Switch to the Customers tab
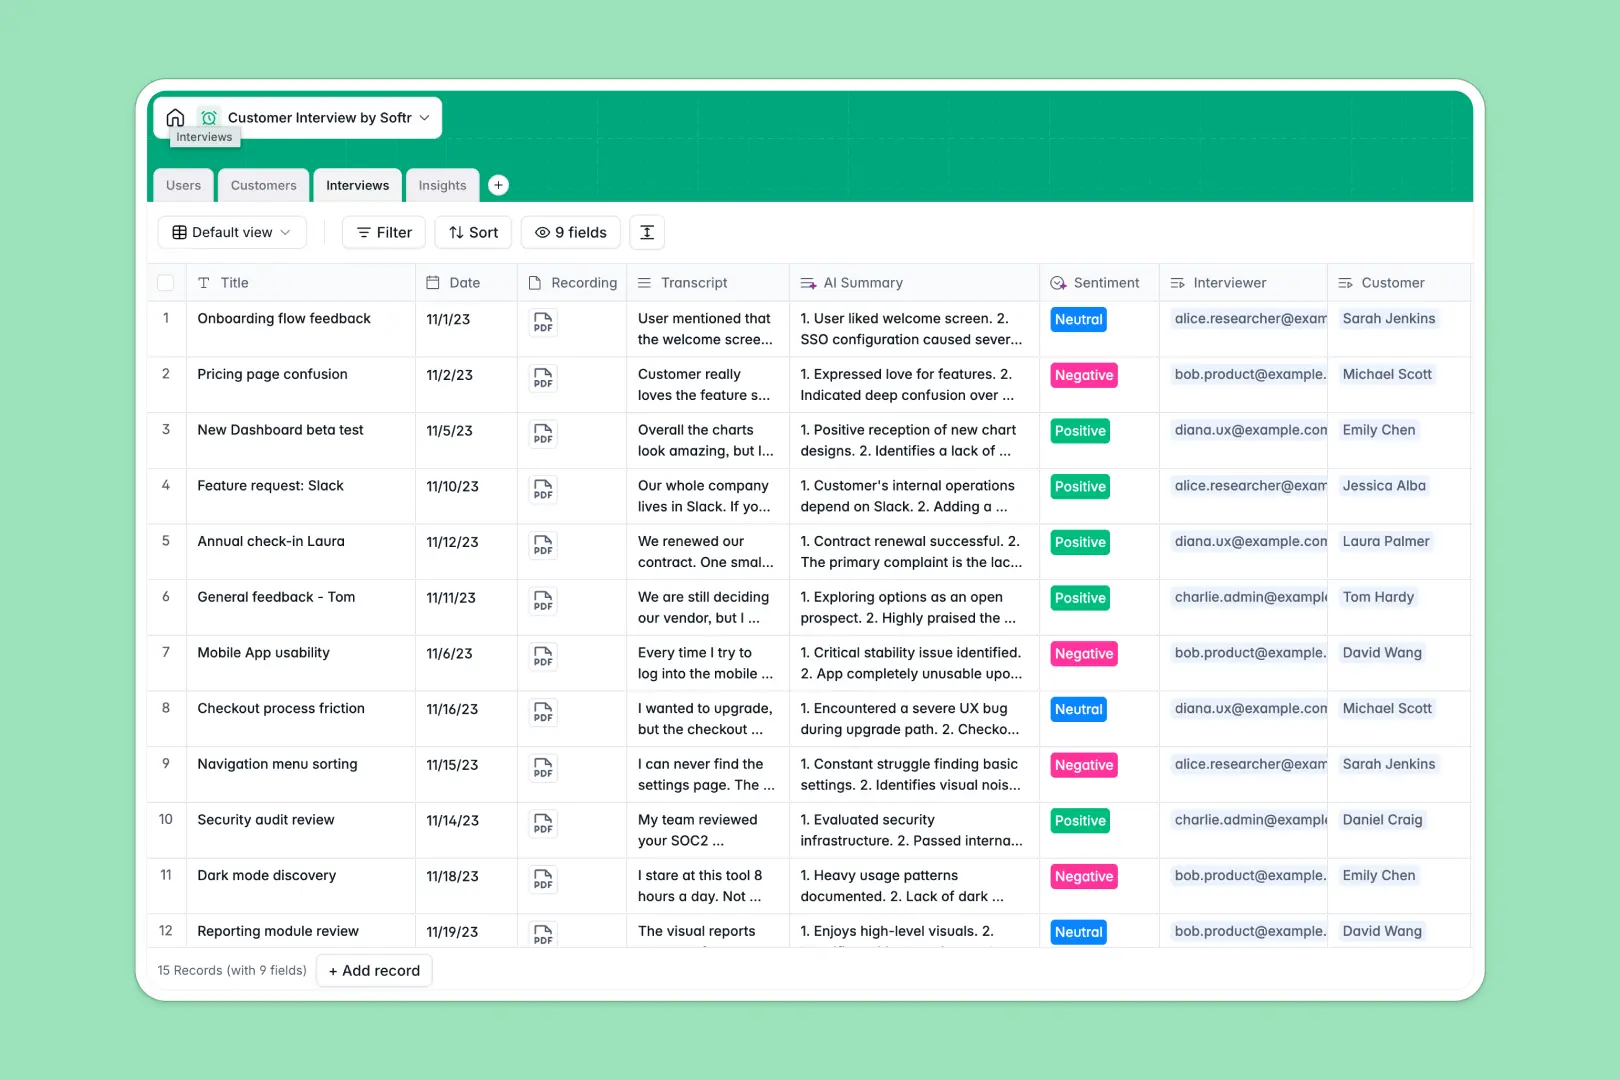The height and width of the screenshot is (1080, 1620). pyautogui.click(x=263, y=185)
